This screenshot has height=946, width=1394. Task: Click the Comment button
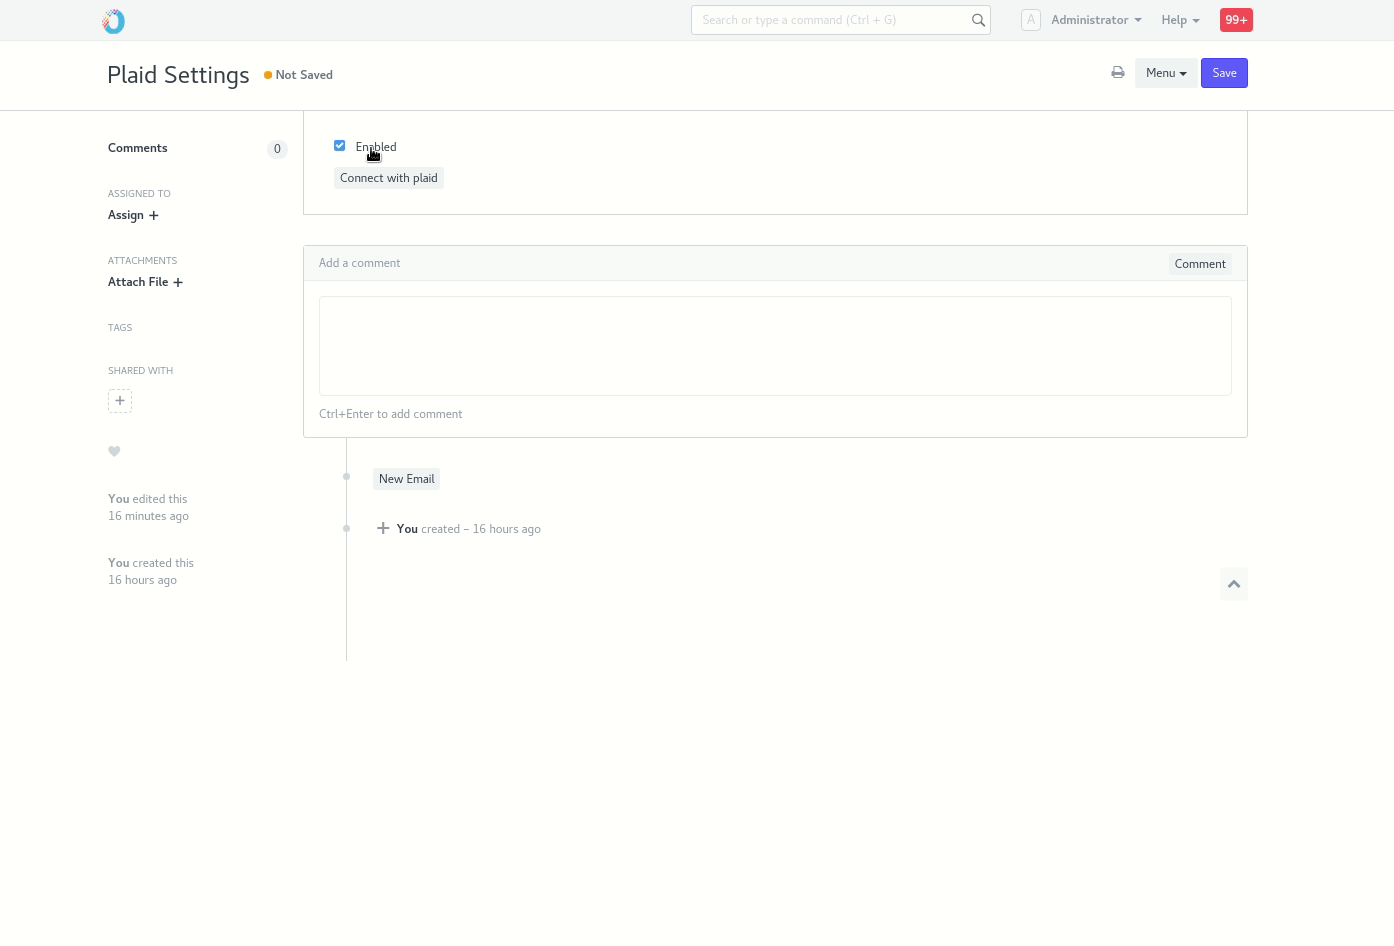(1199, 264)
